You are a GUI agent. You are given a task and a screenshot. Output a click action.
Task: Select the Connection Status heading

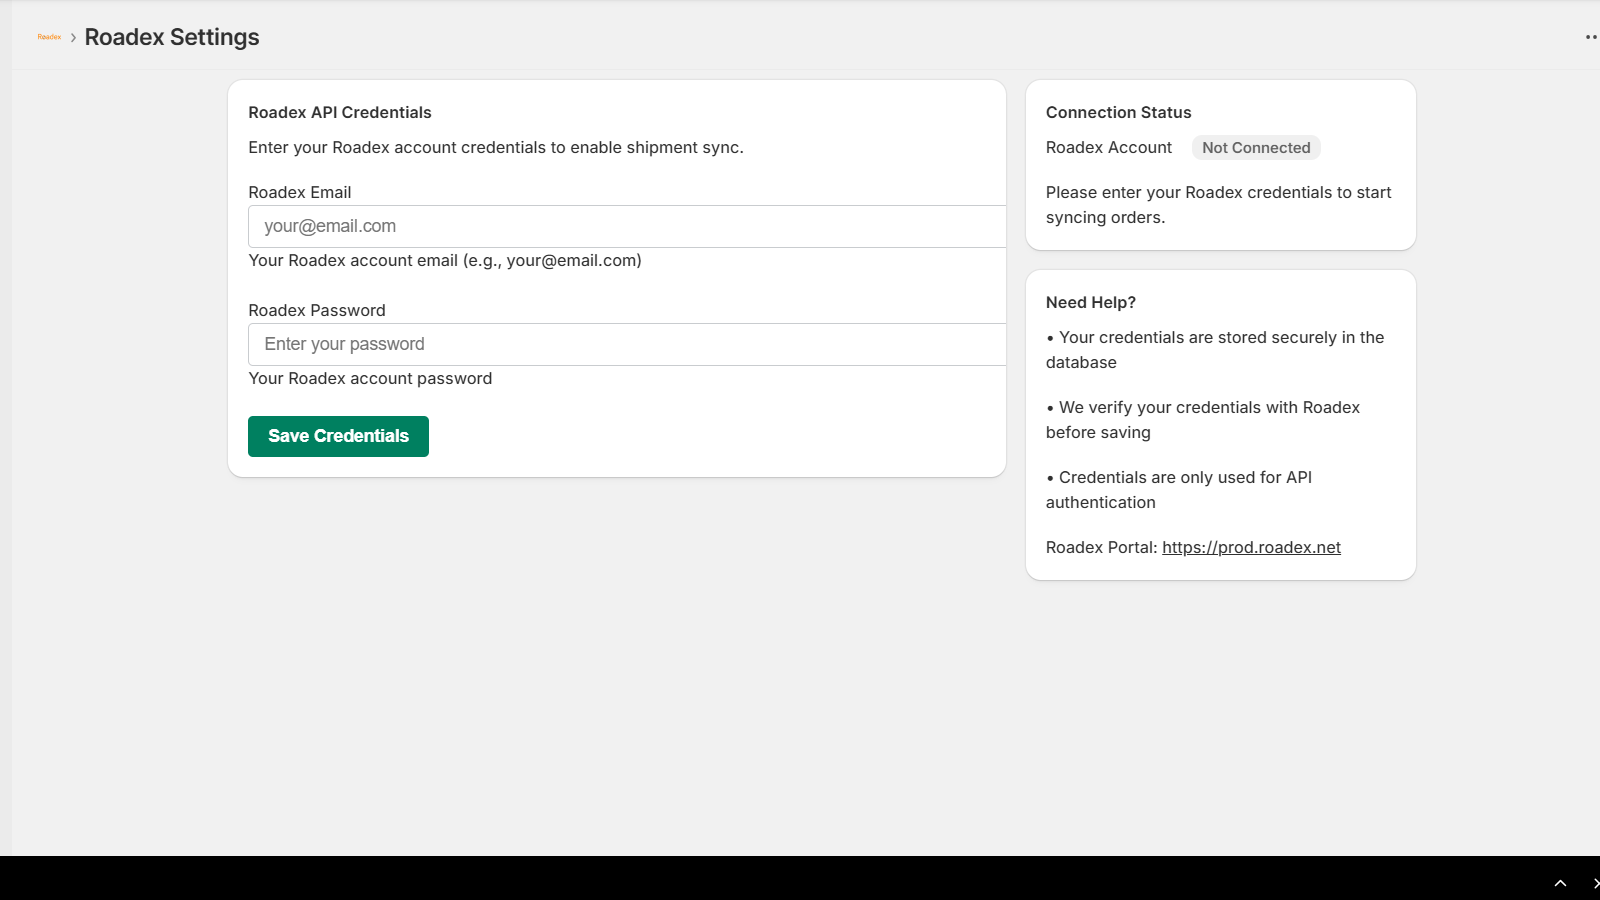(1118, 112)
